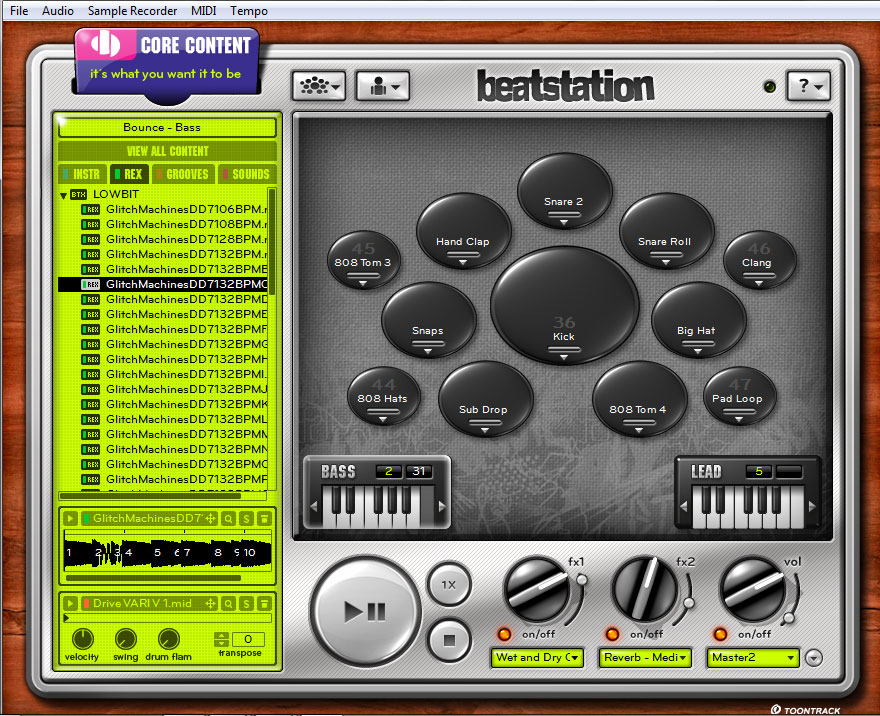Open the question mark help dropdown

tap(809, 86)
